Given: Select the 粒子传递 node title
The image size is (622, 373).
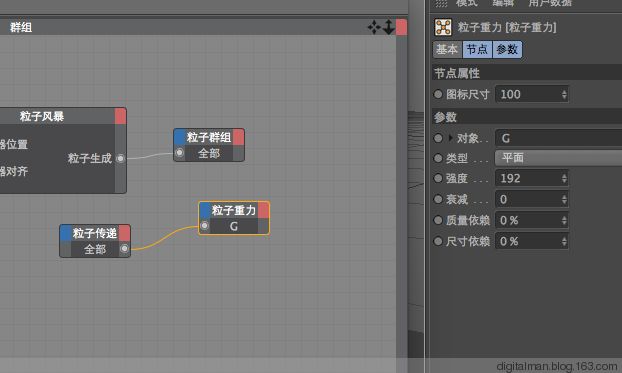Looking at the screenshot, I should coord(95,233).
